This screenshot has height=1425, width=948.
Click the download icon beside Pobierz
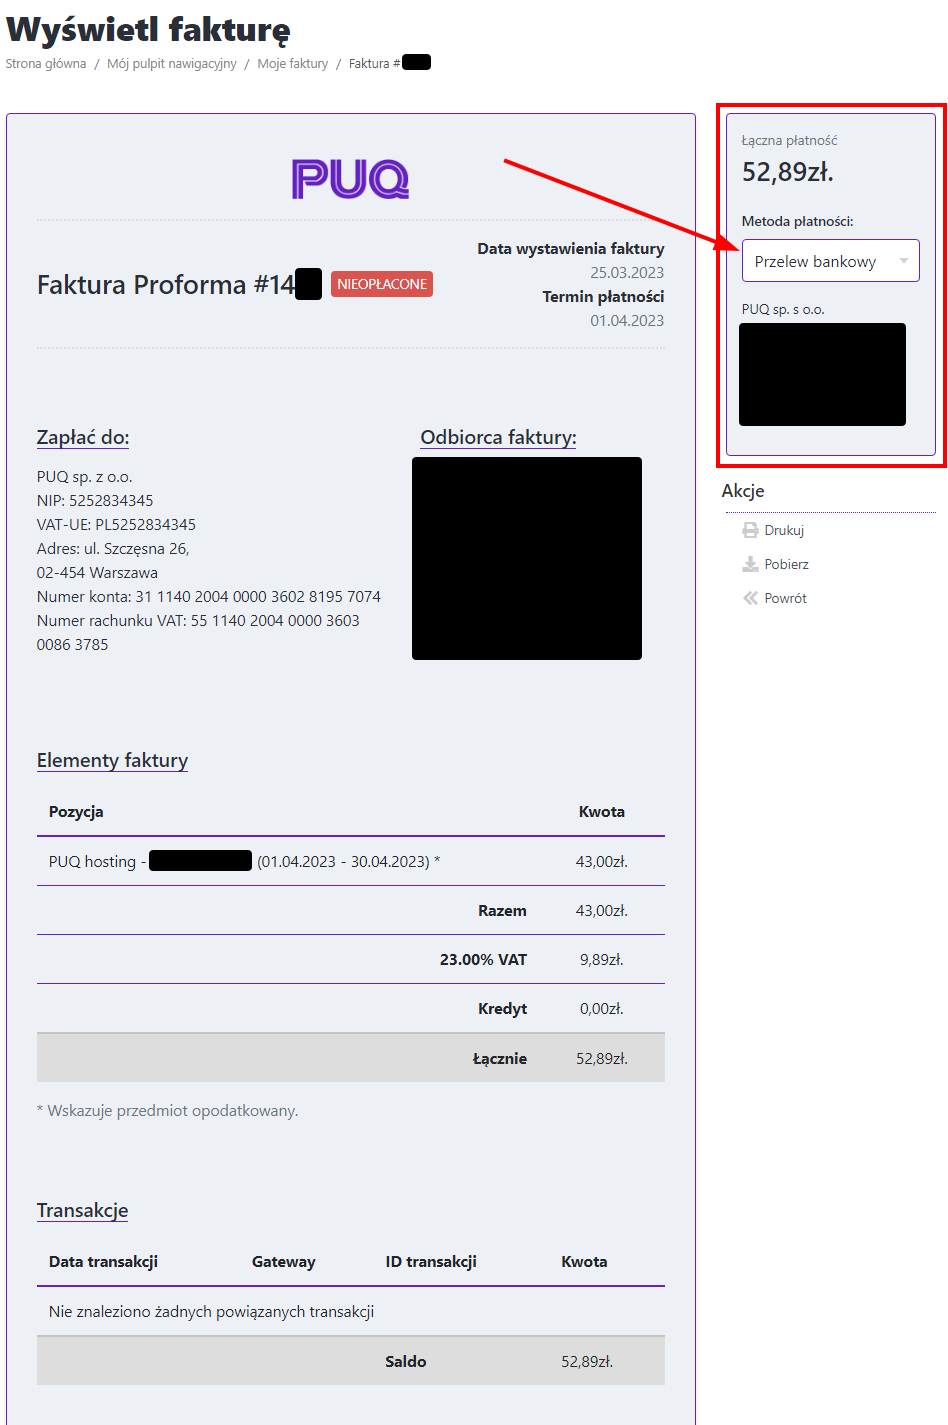[750, 564]
